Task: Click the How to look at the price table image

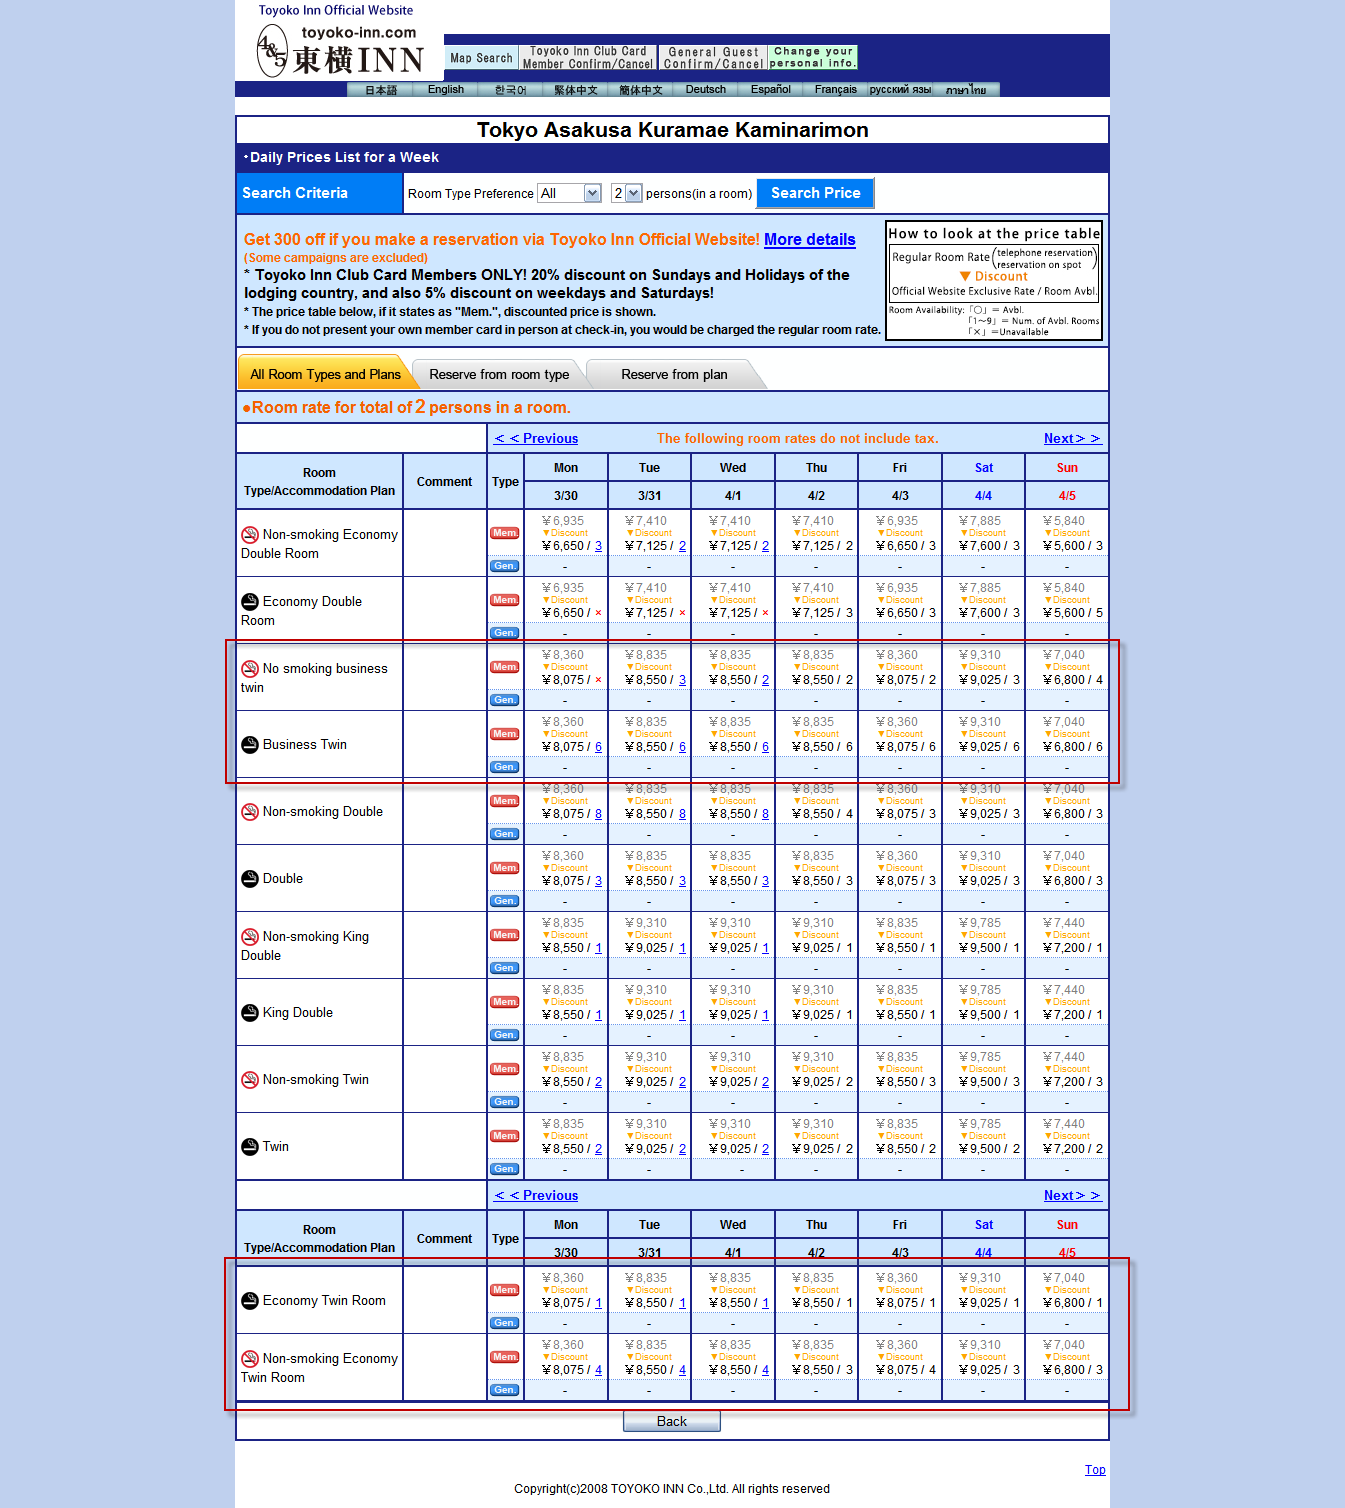Action: pos(994,280)
